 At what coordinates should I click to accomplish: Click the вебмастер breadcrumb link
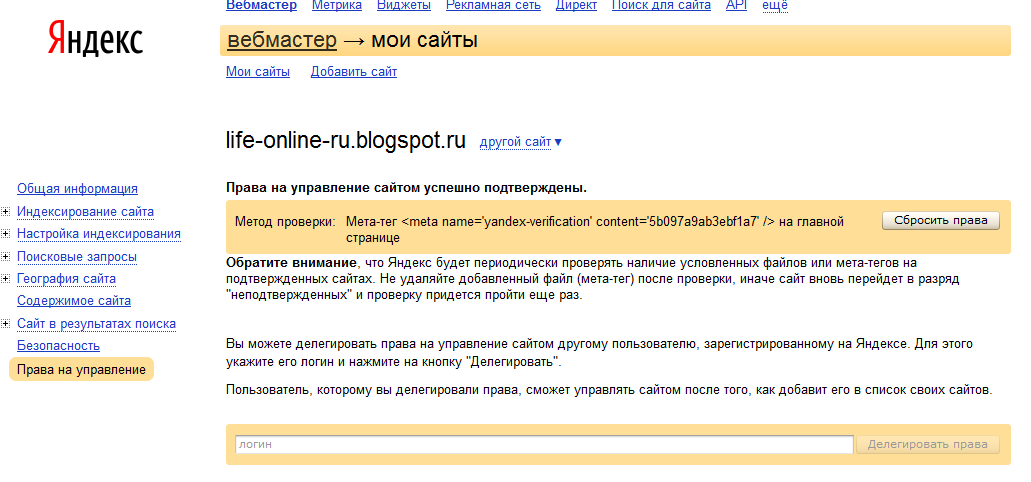(281, 40)
